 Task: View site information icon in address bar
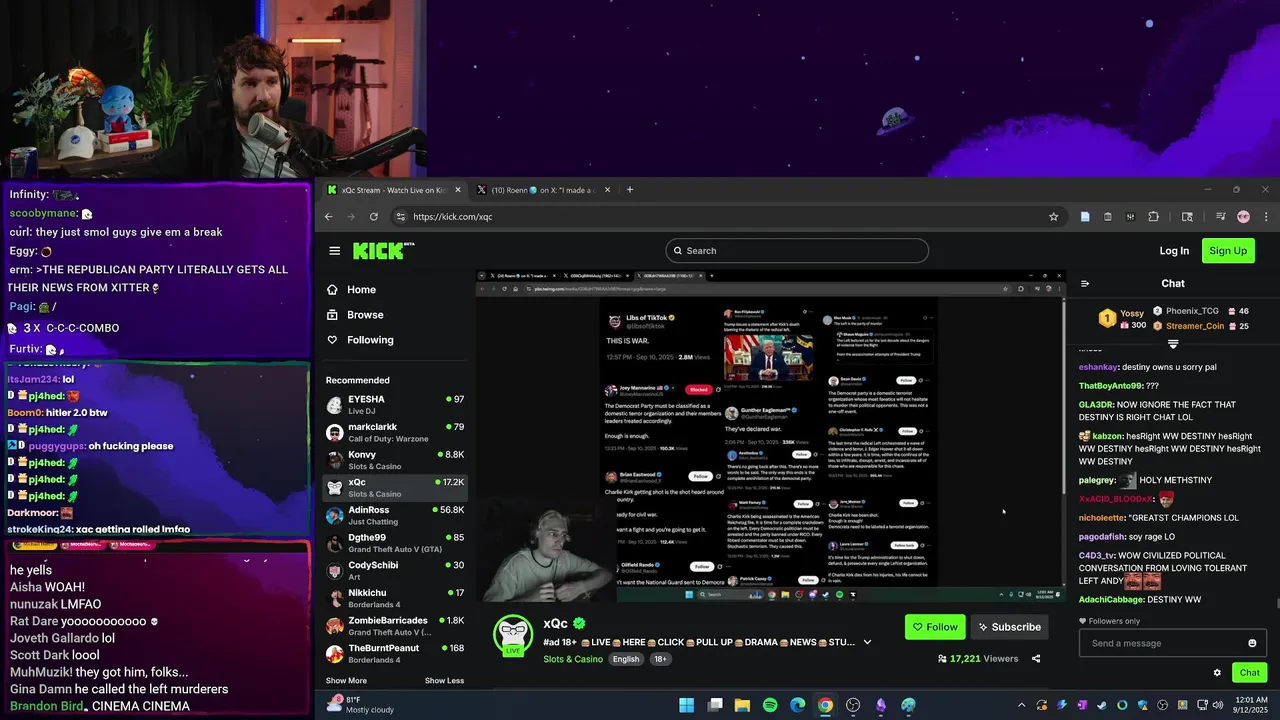coord(400,217)
